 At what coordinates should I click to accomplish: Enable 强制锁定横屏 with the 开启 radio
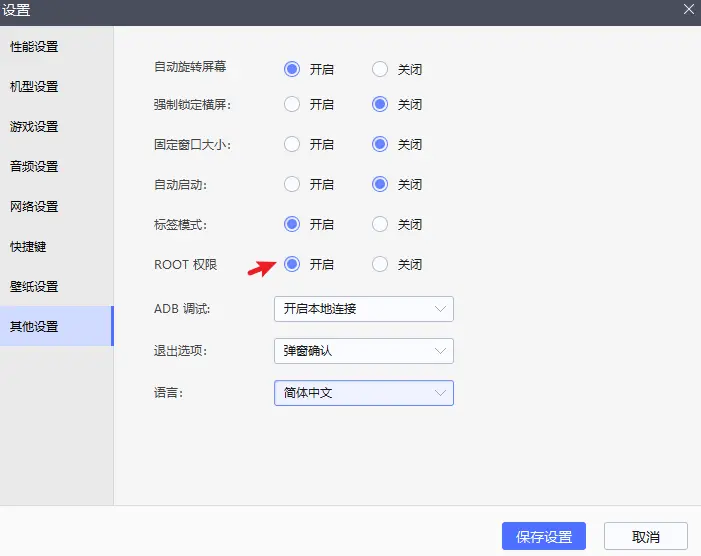coord(292,104)
